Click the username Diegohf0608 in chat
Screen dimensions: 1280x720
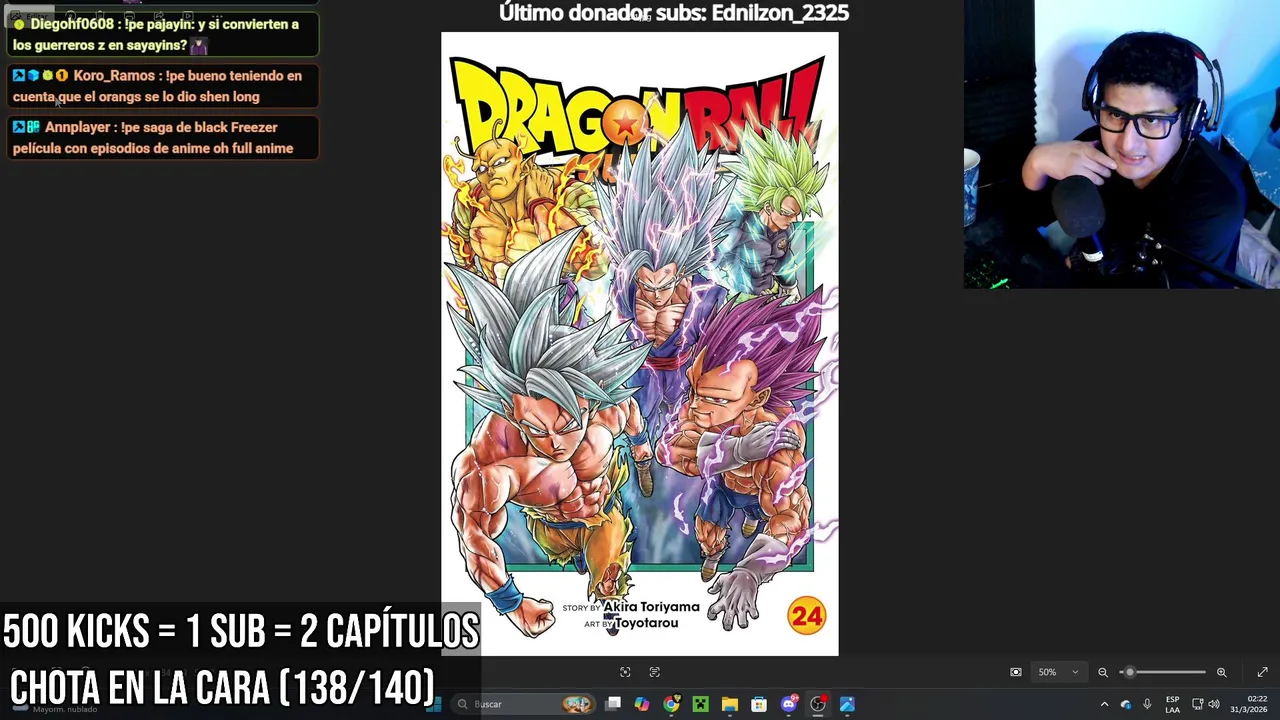pyautogui.click(x=72, y=24)
